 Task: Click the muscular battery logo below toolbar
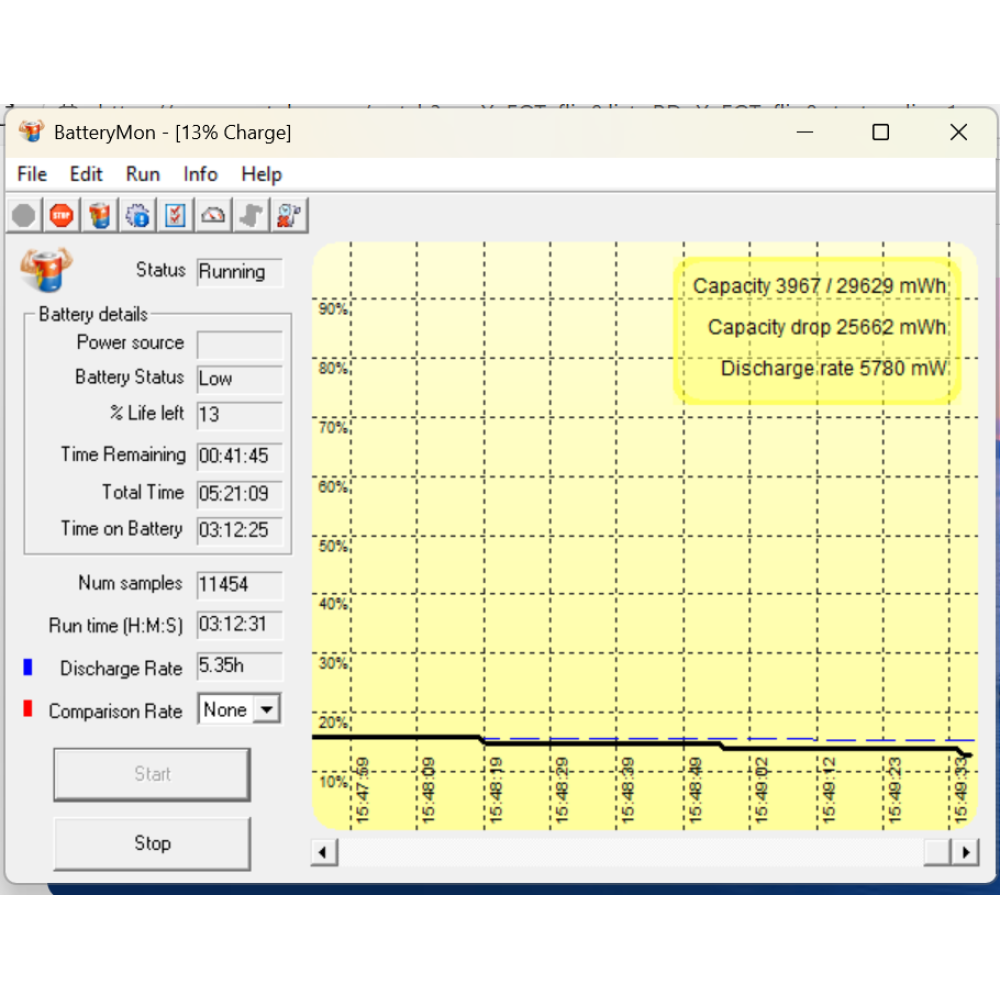pos(46,270)
